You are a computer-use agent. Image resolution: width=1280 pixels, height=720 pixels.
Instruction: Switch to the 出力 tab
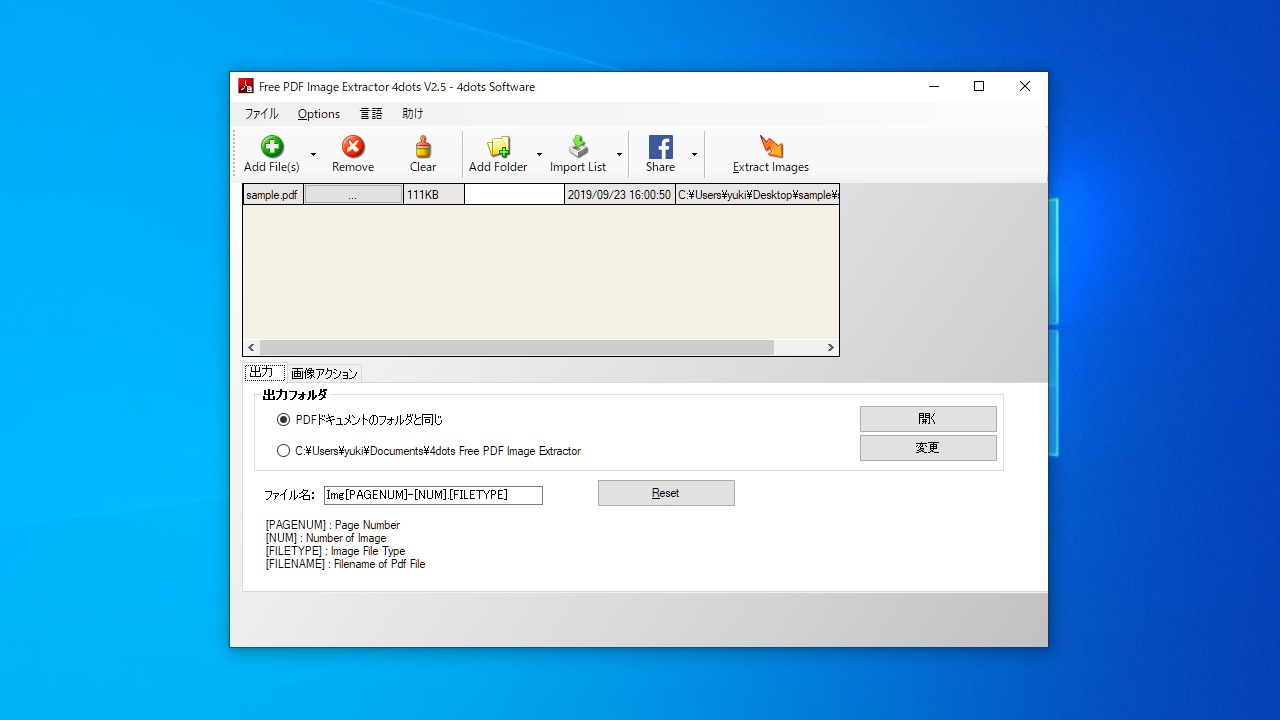264,372
